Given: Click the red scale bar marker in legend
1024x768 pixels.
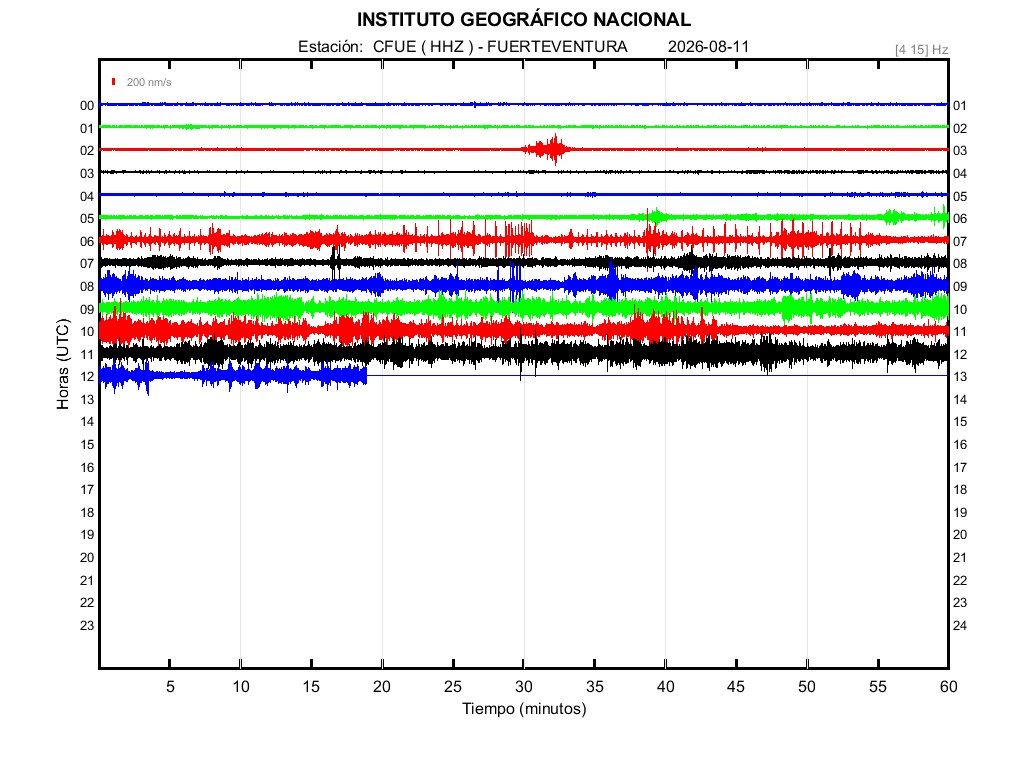Looking at the screenshot, I should pos(114,82).
